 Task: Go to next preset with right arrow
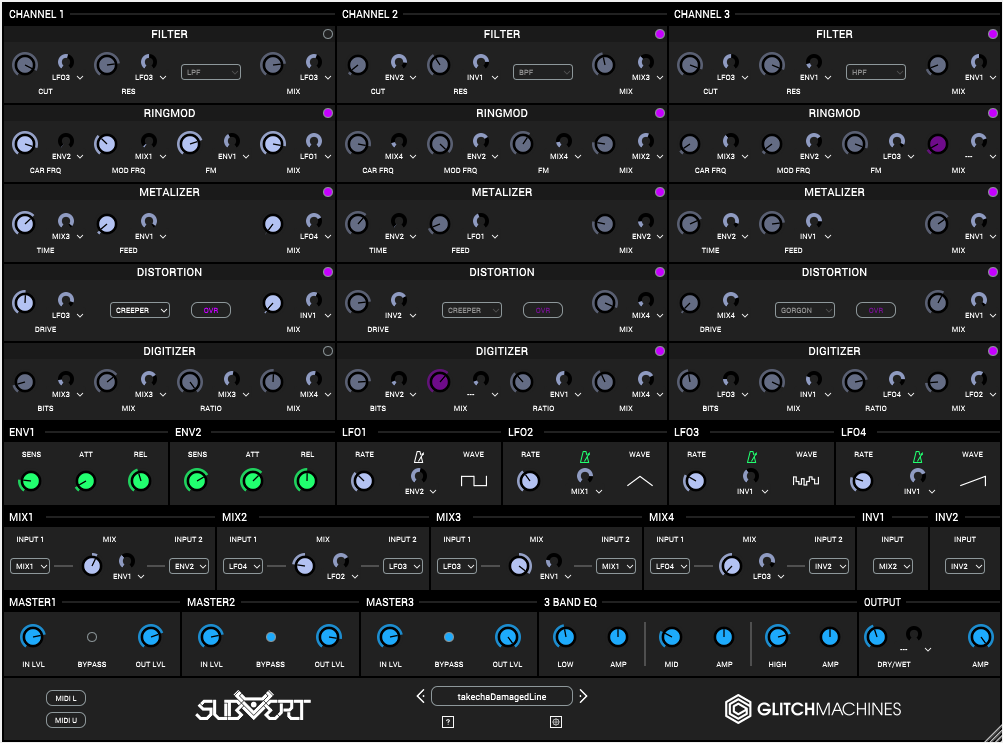(583, 696)
